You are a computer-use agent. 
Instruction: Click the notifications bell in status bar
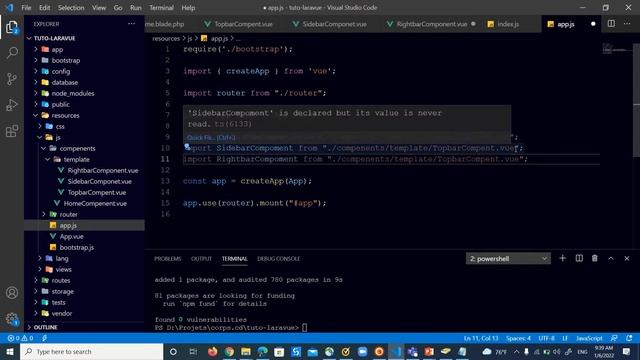(x=629, y=338)
